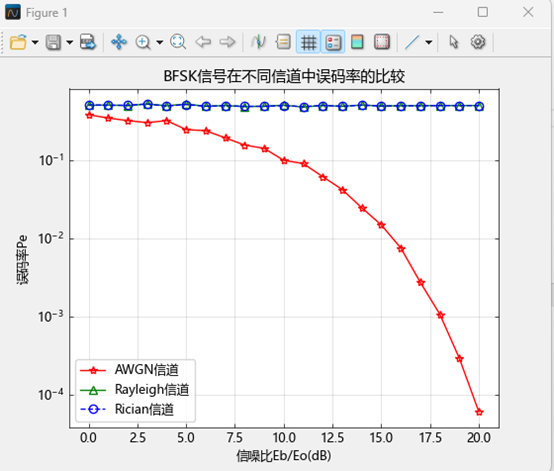Click the 10.0 x-axis tick label

(x=284, y=438)
